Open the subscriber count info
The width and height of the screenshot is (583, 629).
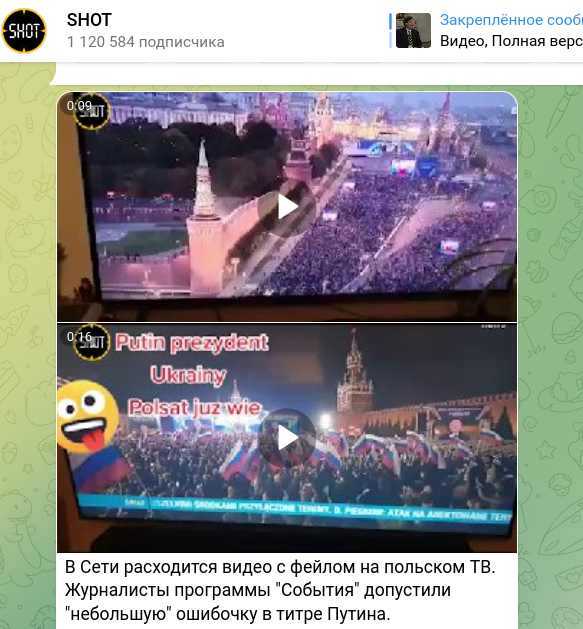pyautogui.click(x=146, y=42)
